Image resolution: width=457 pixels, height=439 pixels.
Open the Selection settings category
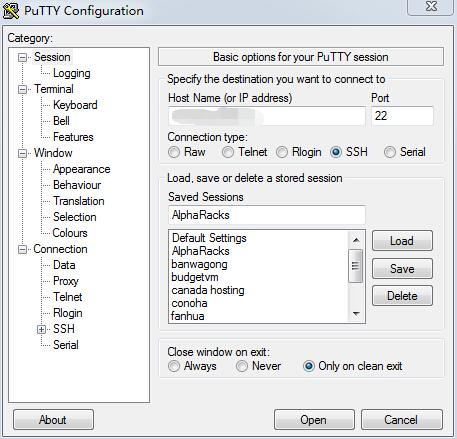[75, 217]
